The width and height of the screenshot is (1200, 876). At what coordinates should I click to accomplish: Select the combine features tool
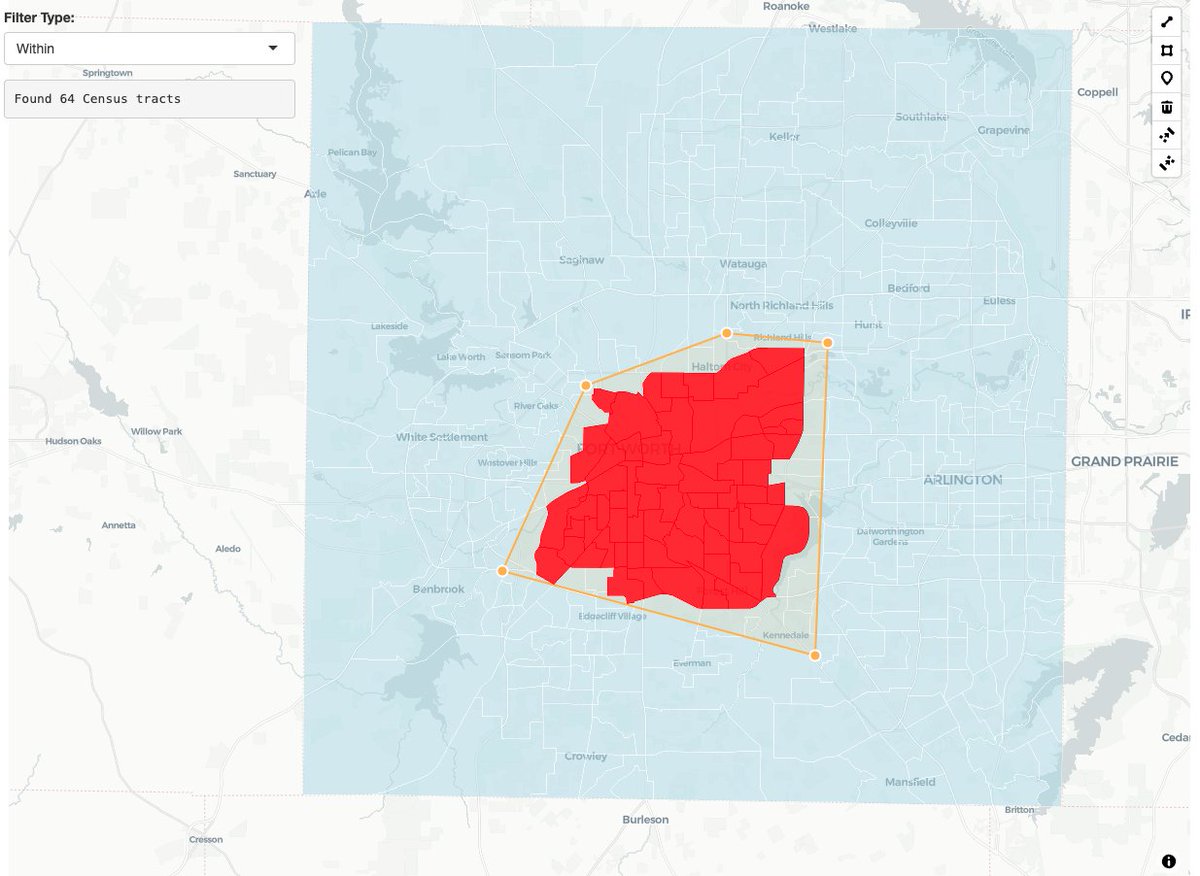point(1166,134)
